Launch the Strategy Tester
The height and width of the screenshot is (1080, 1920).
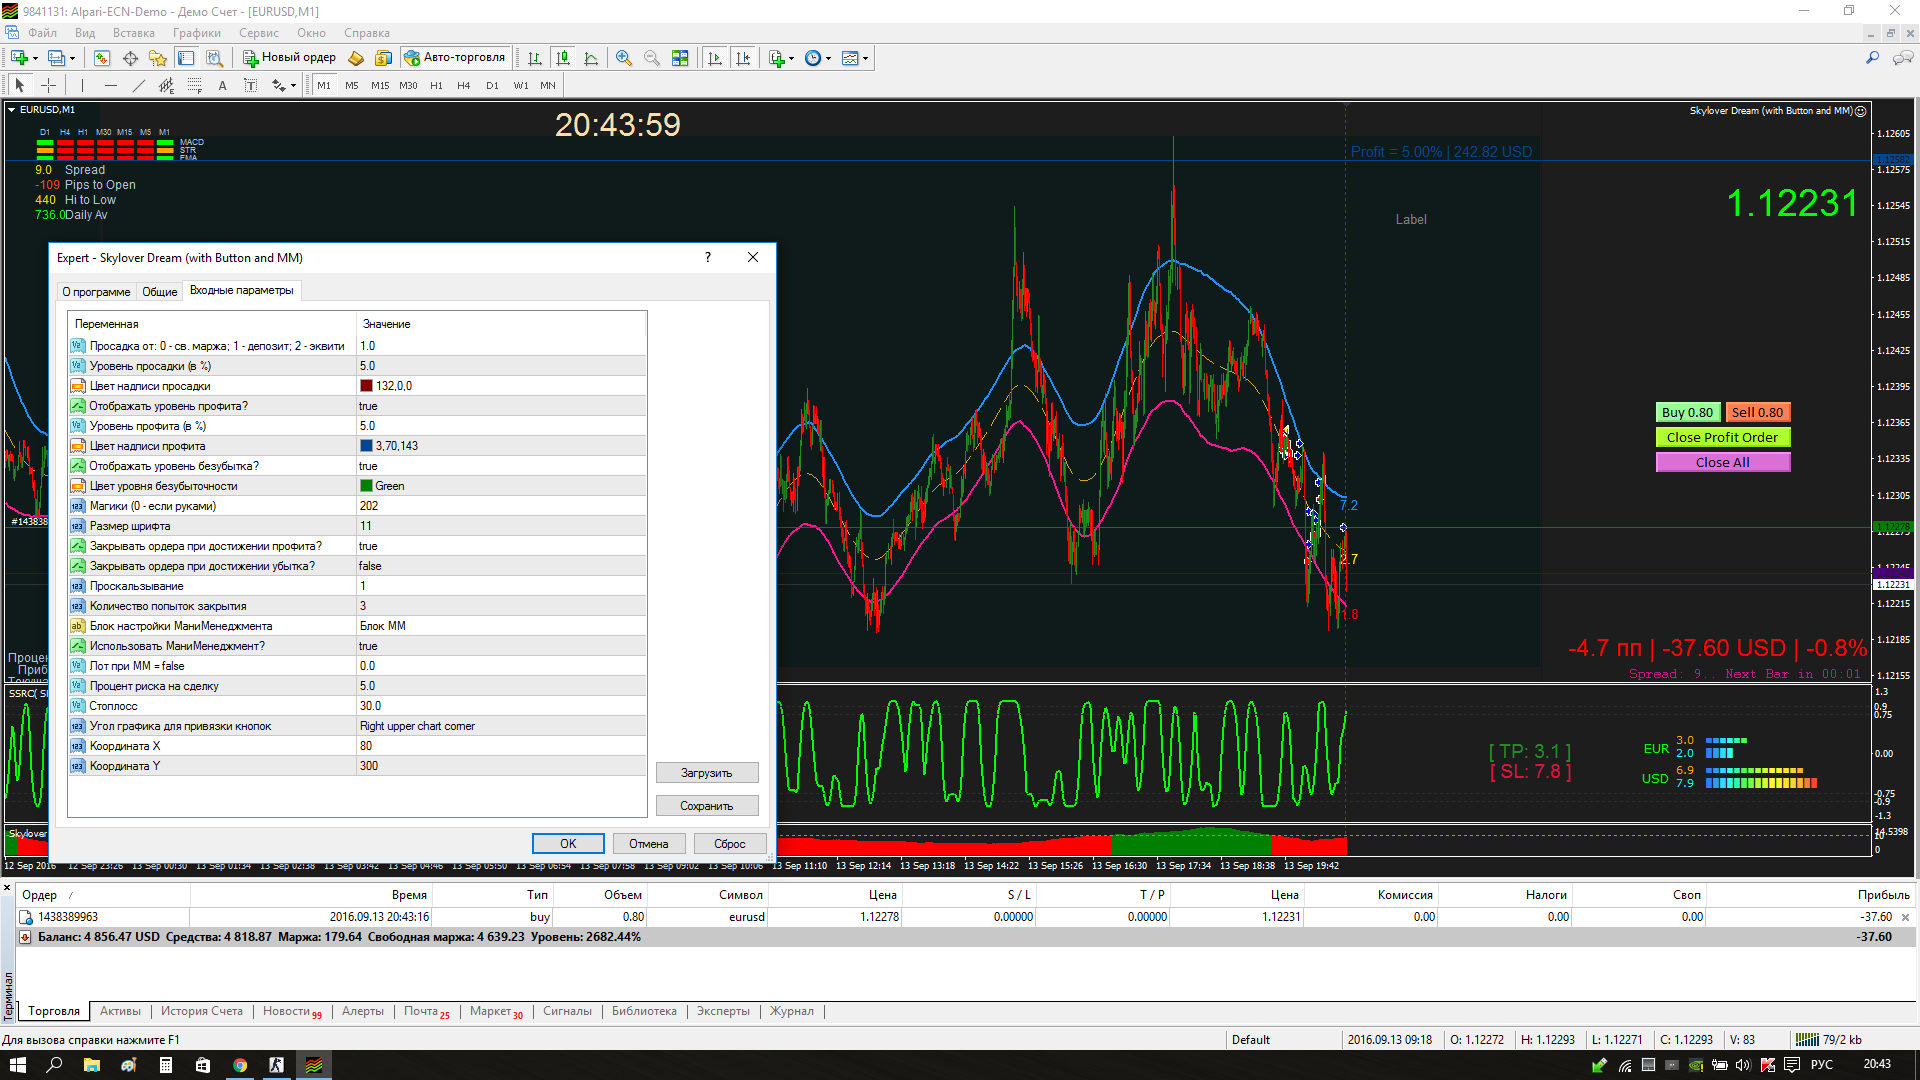[x=214, y=58]
